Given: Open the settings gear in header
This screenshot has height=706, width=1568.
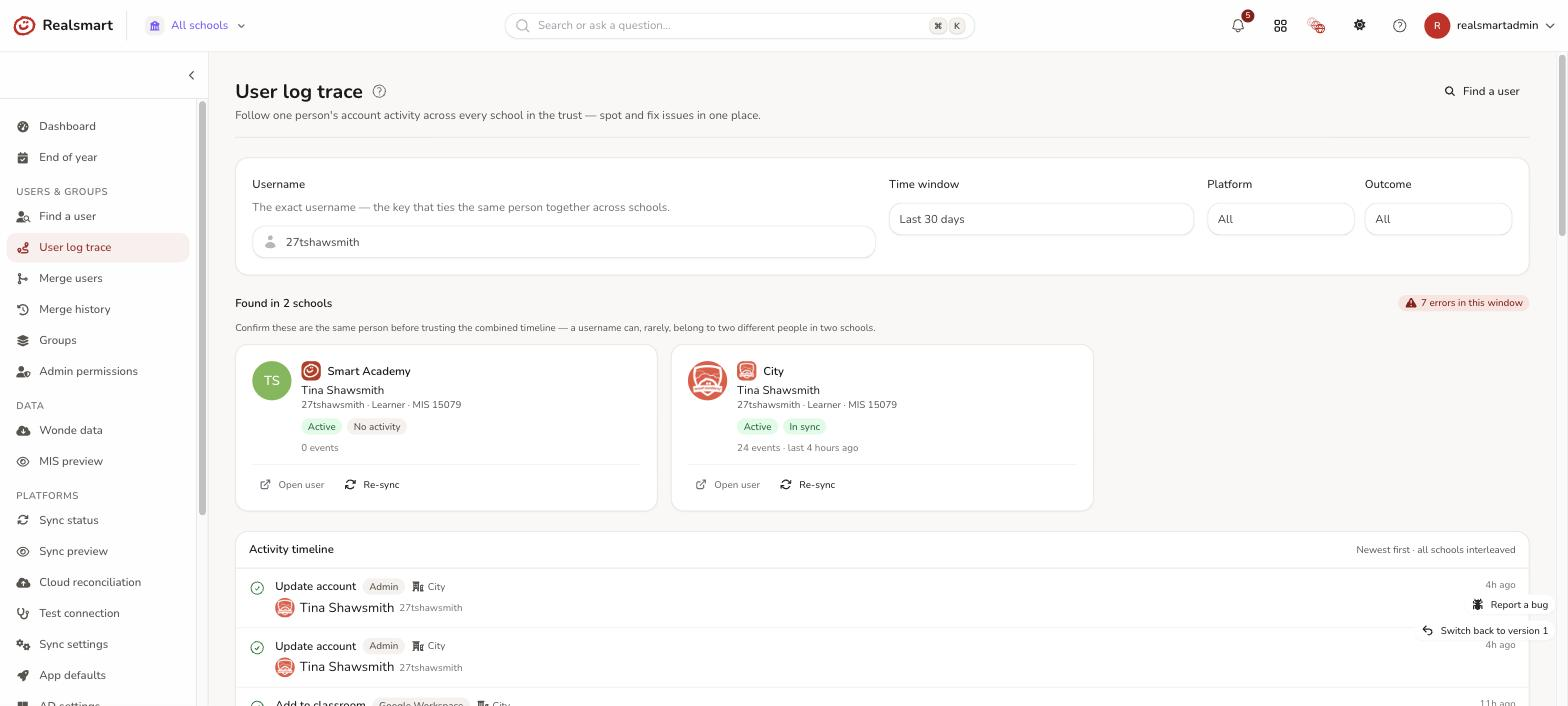Looking at the screenshot, I should [x=1359, y=25].
